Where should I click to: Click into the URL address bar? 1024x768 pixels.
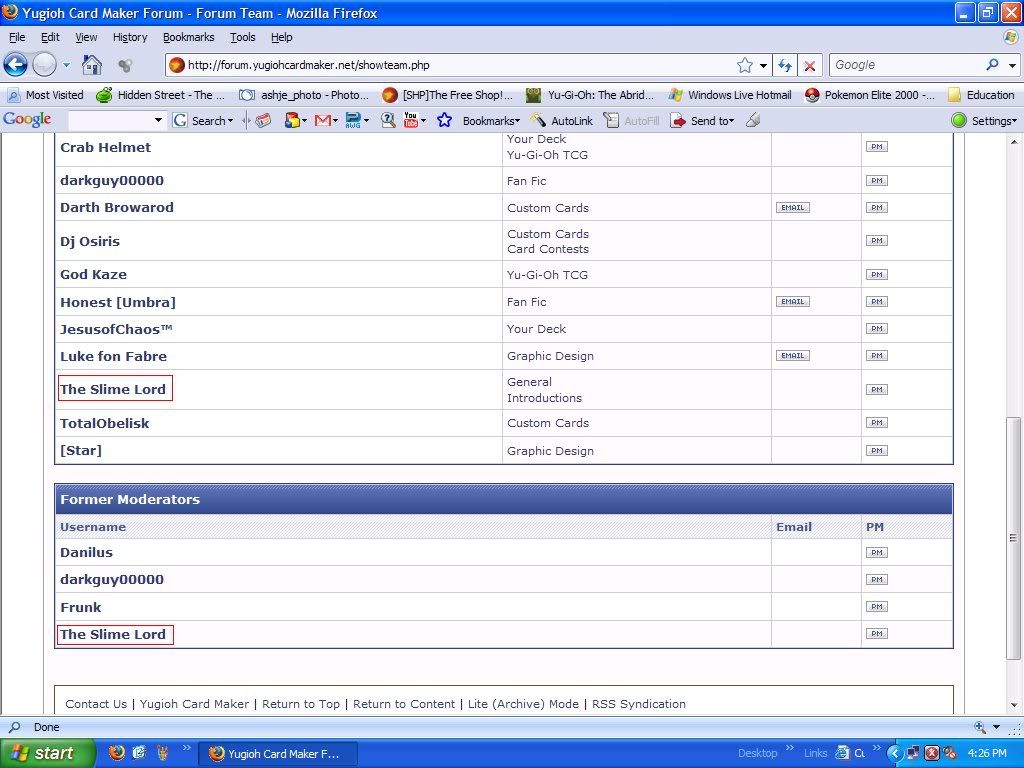[x=450, y=65]
